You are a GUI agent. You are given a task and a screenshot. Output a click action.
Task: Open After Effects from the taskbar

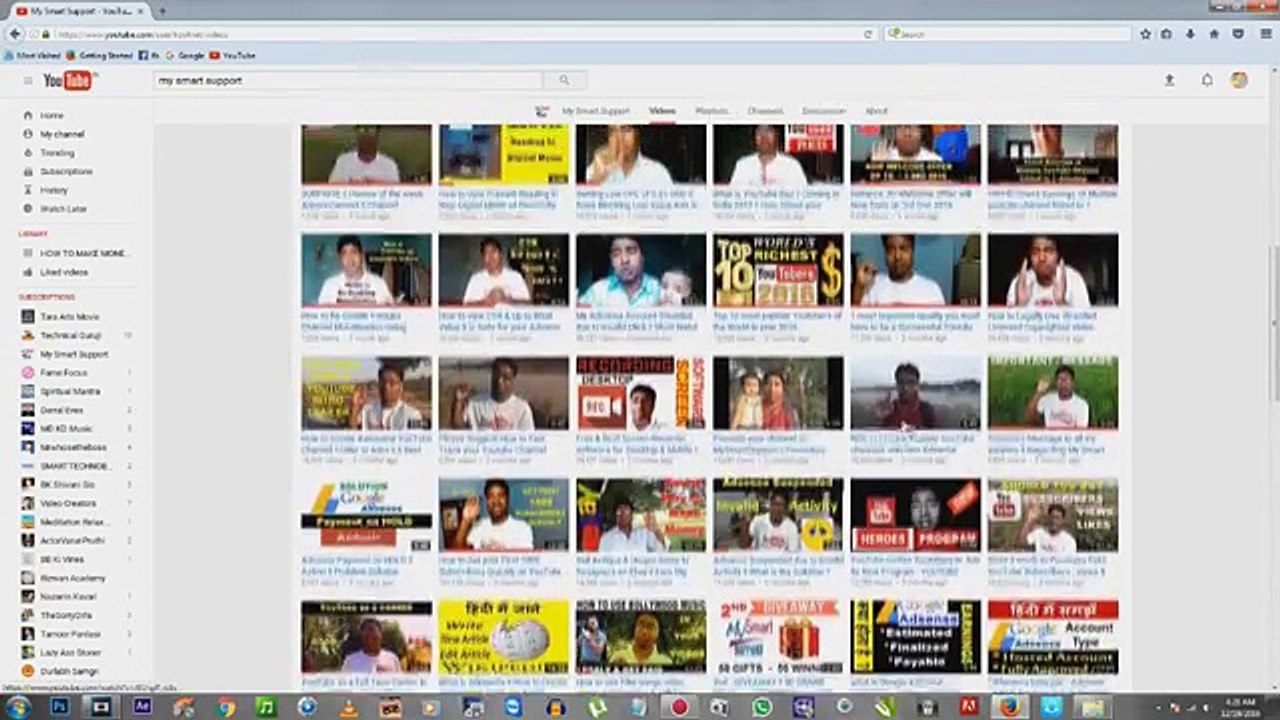[142, 707]
